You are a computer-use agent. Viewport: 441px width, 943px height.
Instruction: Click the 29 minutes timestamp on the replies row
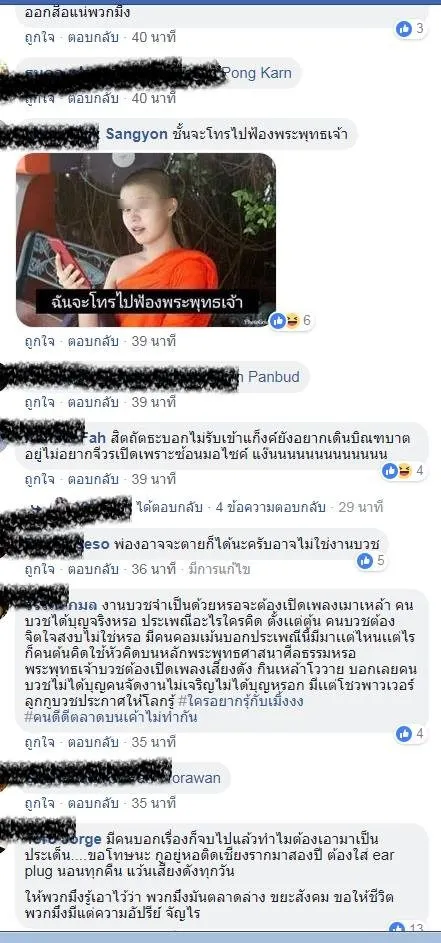coord(360,507)
